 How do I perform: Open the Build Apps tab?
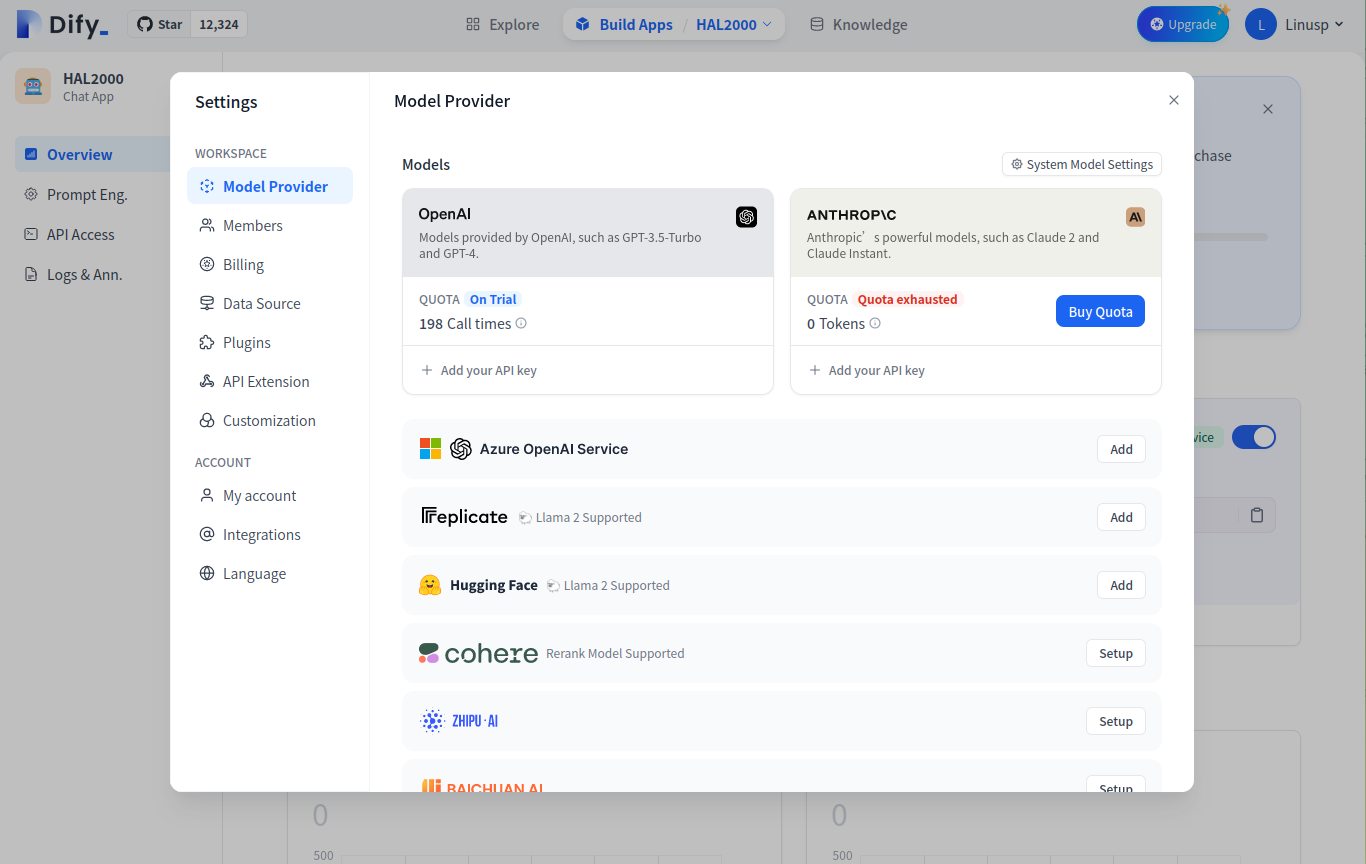pyautogui.click(x=624, y=24)
